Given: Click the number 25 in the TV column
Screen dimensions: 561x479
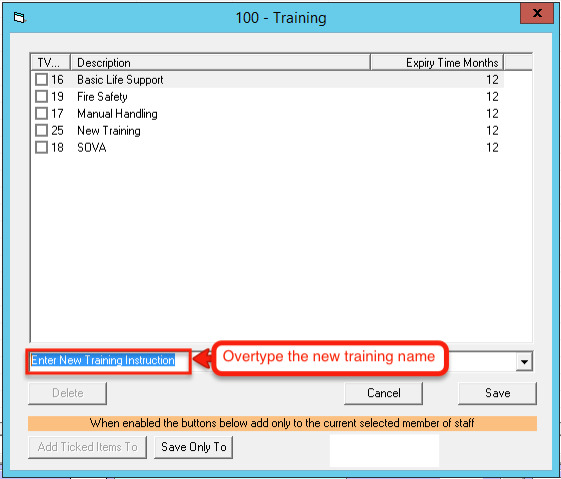Looking at the screenshot, I should 57,130.
